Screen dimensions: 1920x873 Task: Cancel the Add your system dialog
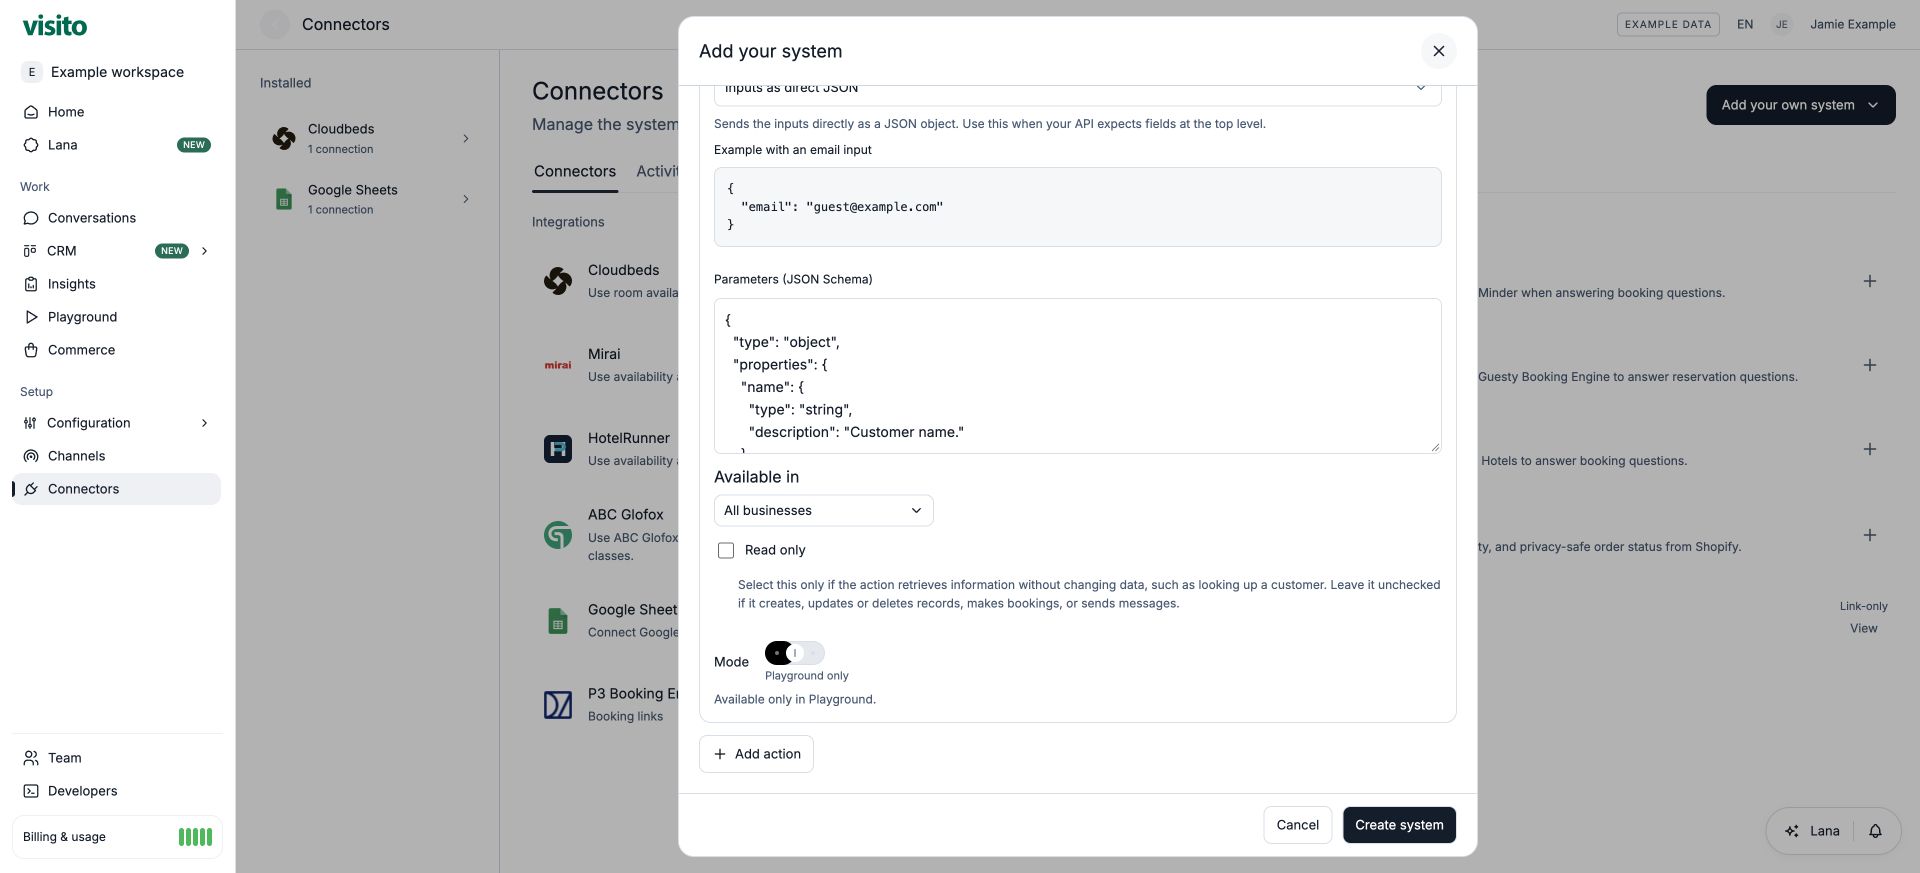pos(1297,825)
